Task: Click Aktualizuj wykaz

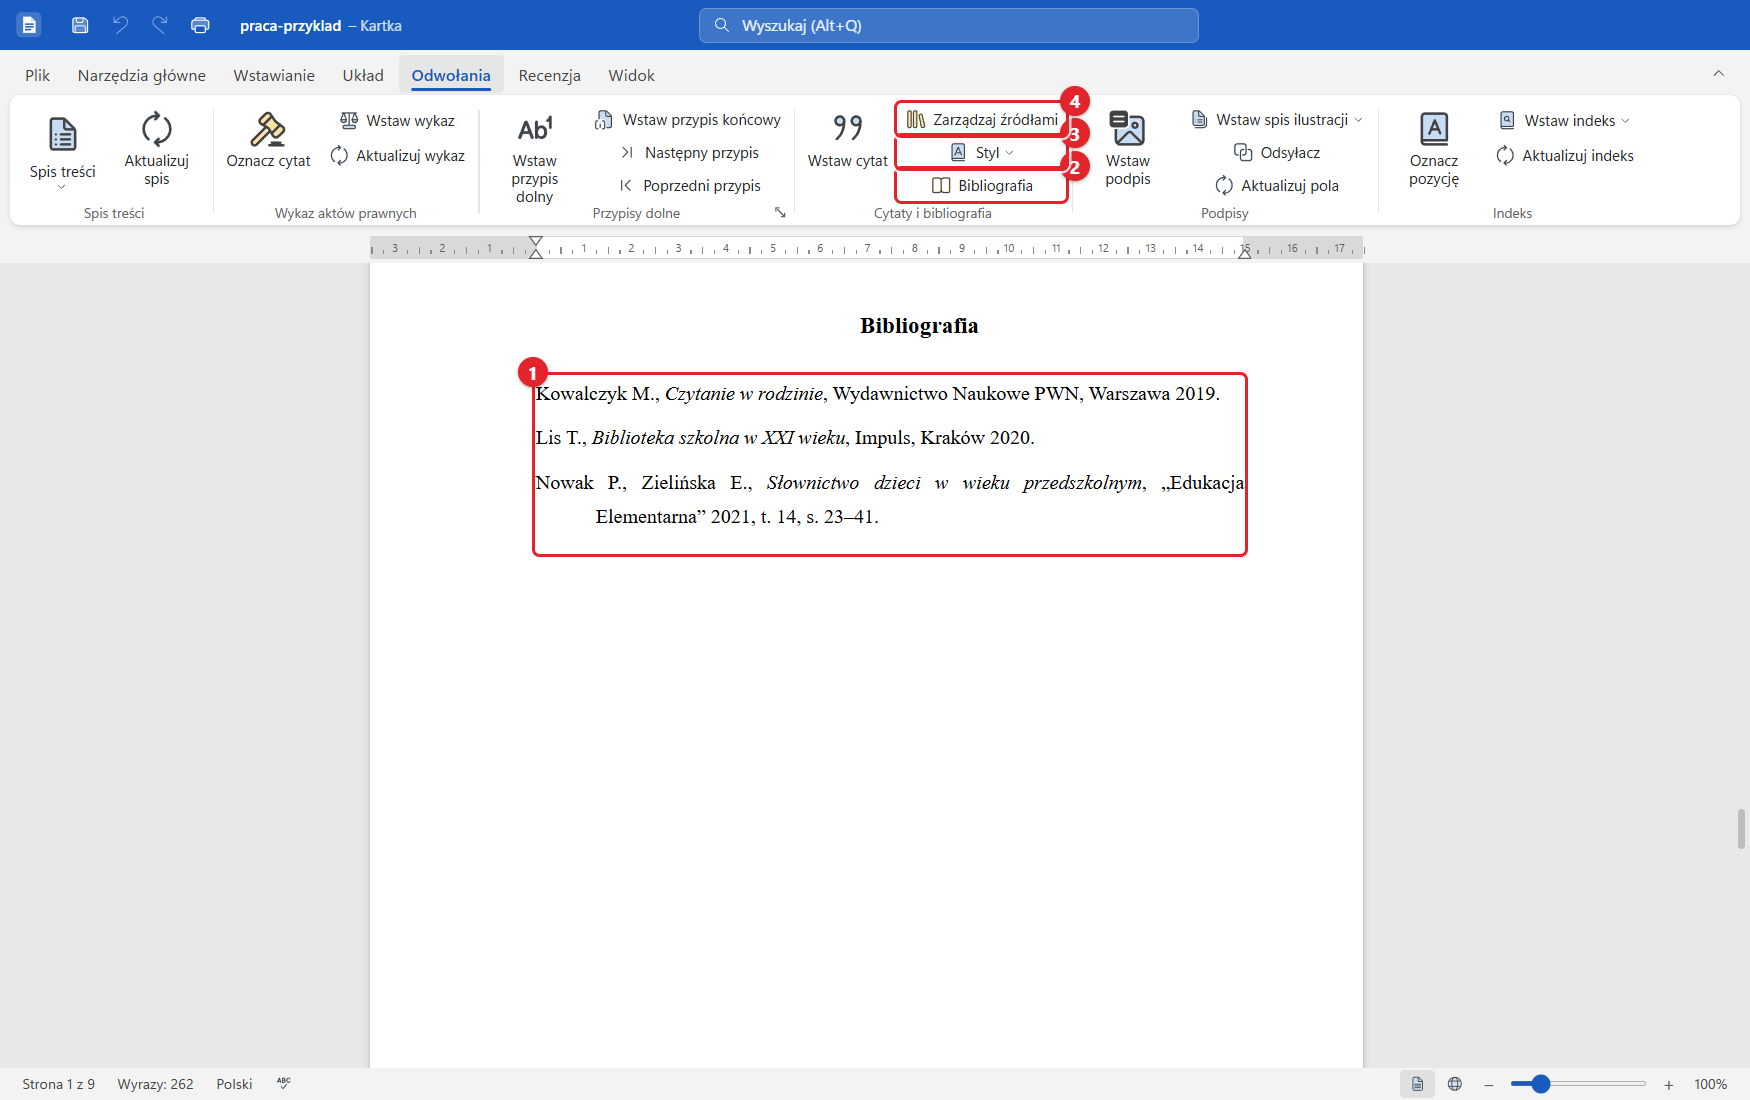Action: pos(397,155)
